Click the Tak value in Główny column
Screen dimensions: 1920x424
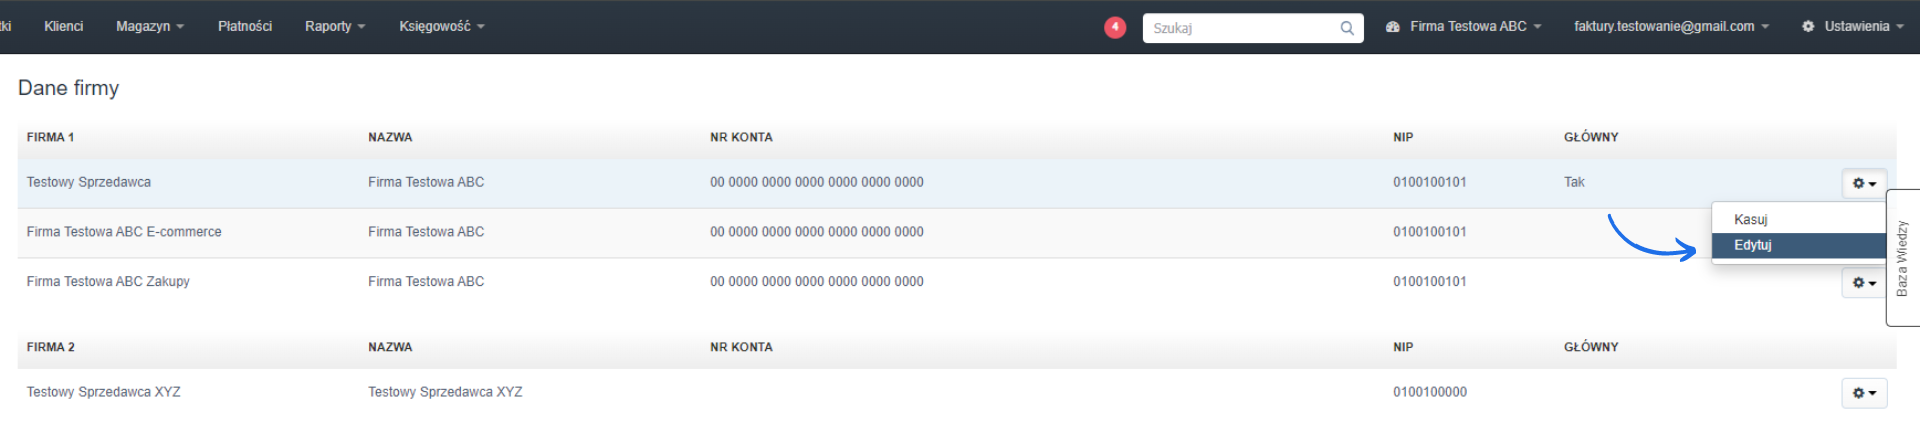[1574, 182]
